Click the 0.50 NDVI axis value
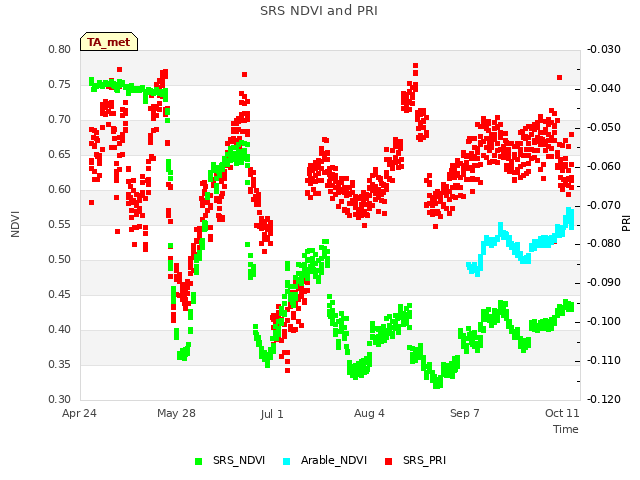The image size is (640, 480). 60,260
